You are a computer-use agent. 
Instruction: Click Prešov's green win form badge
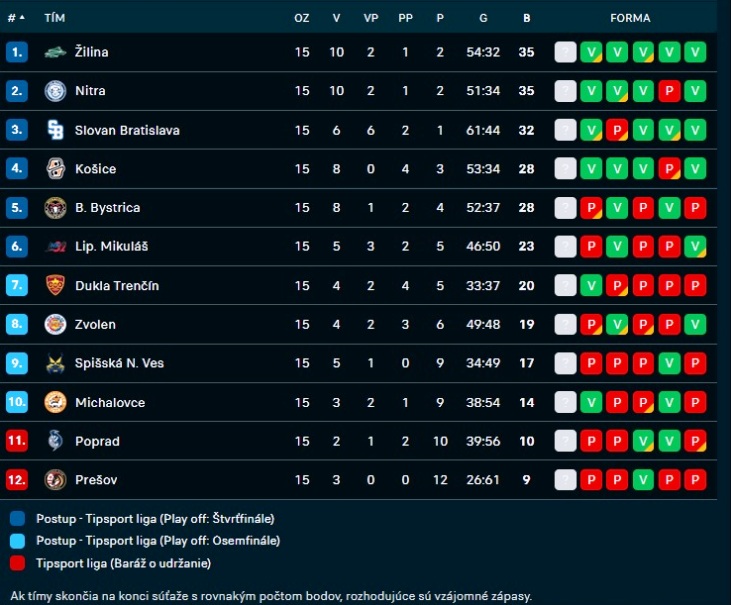click(x=643, y=480)
